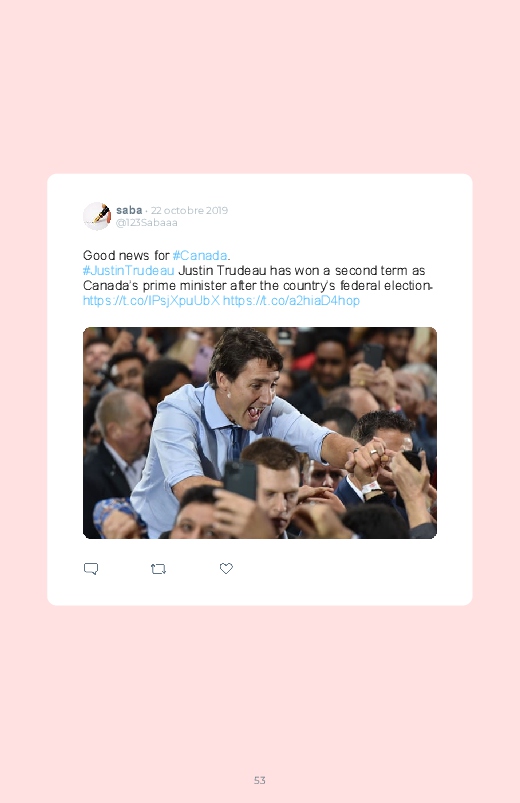The width and height of the screenshot is (520, 803).
Task: Click the sentence about a second term
Action: (x=301, y=270)
